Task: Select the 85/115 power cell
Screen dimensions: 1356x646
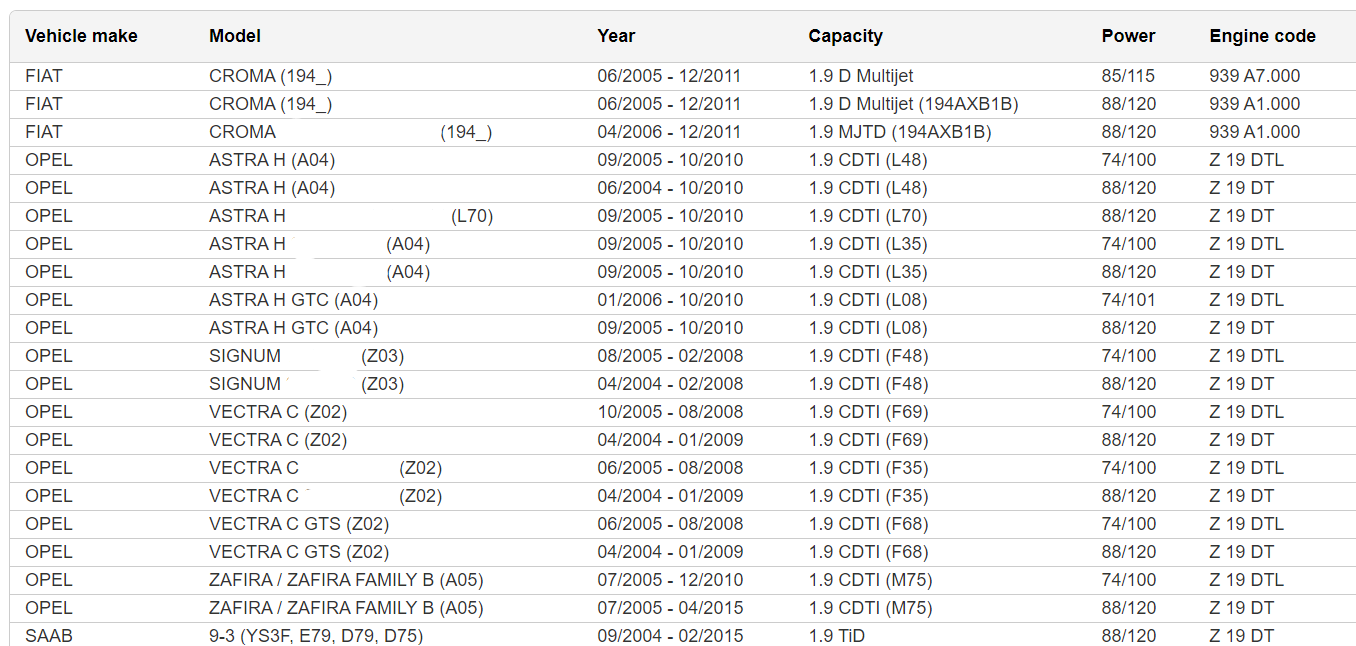Action: tap(1128, 76)
